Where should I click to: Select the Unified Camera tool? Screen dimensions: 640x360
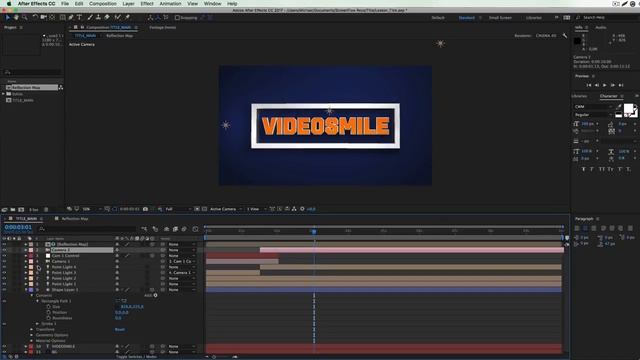point(43,18)
